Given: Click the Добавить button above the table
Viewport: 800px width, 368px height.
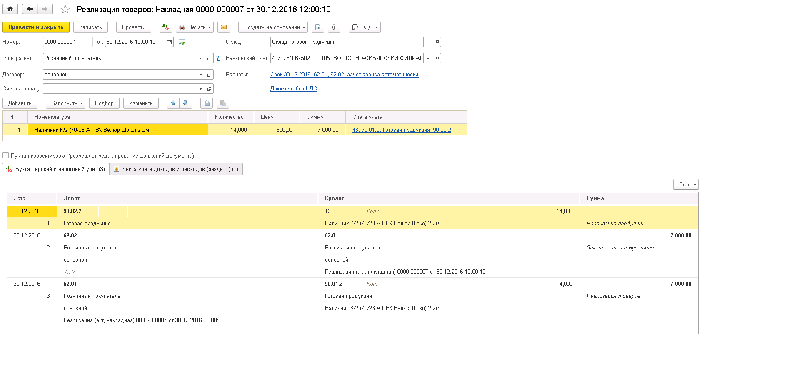Looking at the screenshot, I should point(20,103).
